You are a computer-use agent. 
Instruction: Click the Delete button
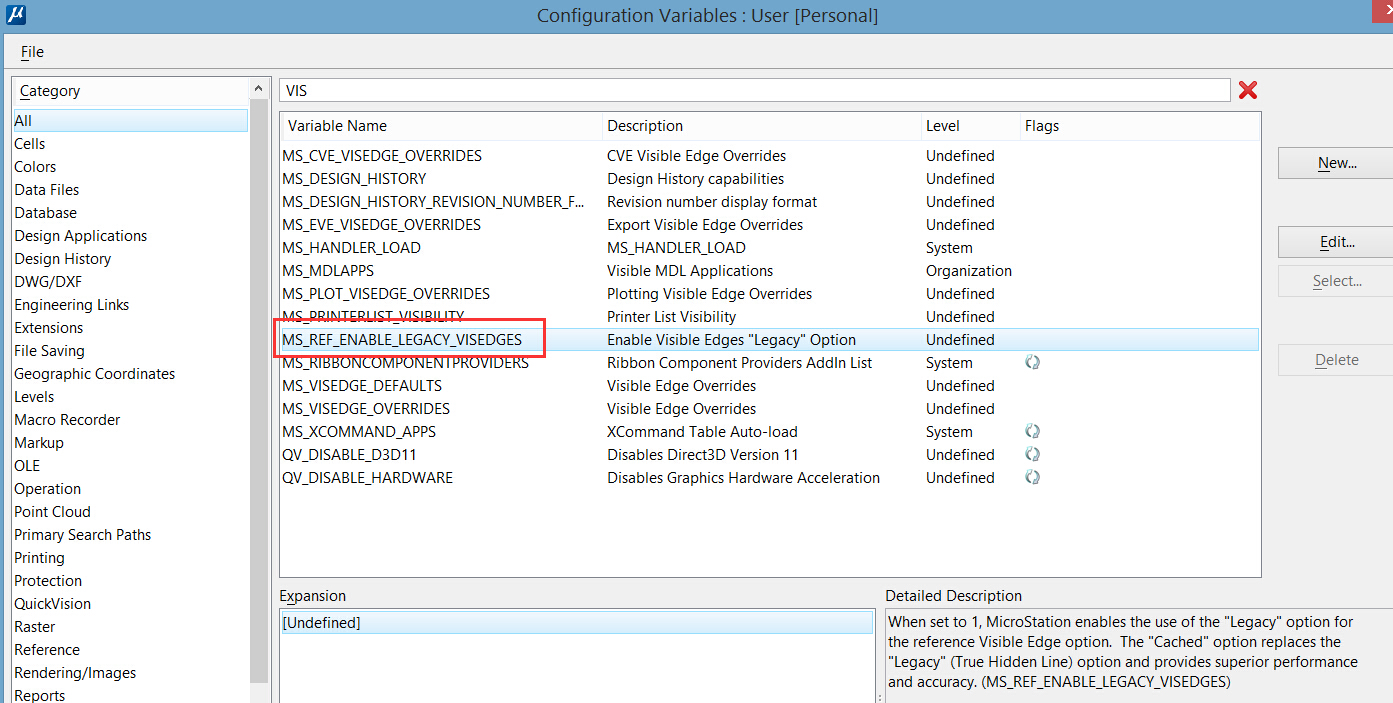(x=1336, y=360)
